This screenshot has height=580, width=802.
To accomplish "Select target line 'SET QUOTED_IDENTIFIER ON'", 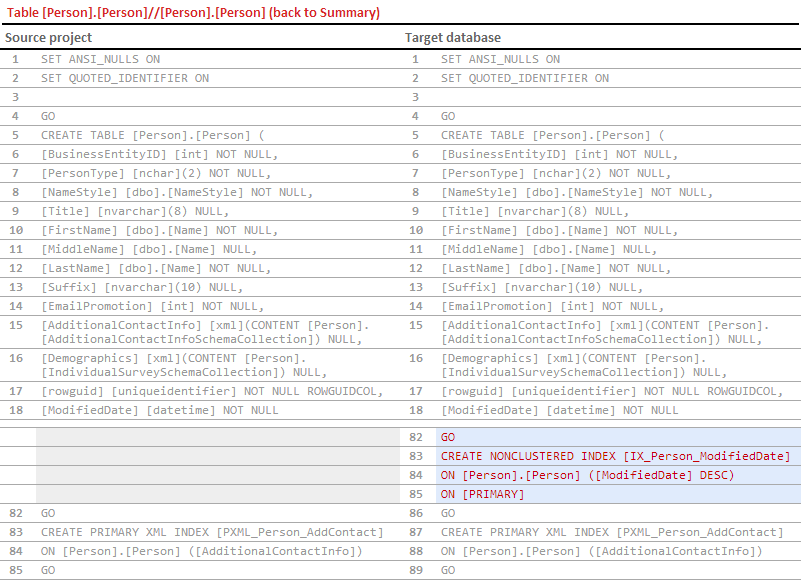I will click(525, 78).
